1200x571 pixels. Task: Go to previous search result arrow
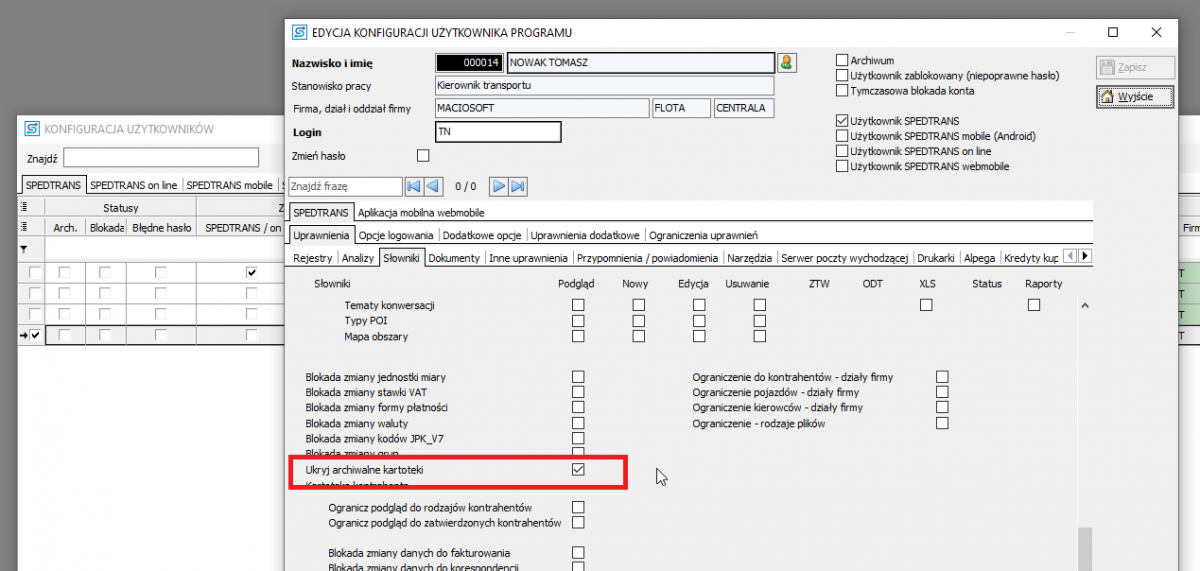[432, 186]
